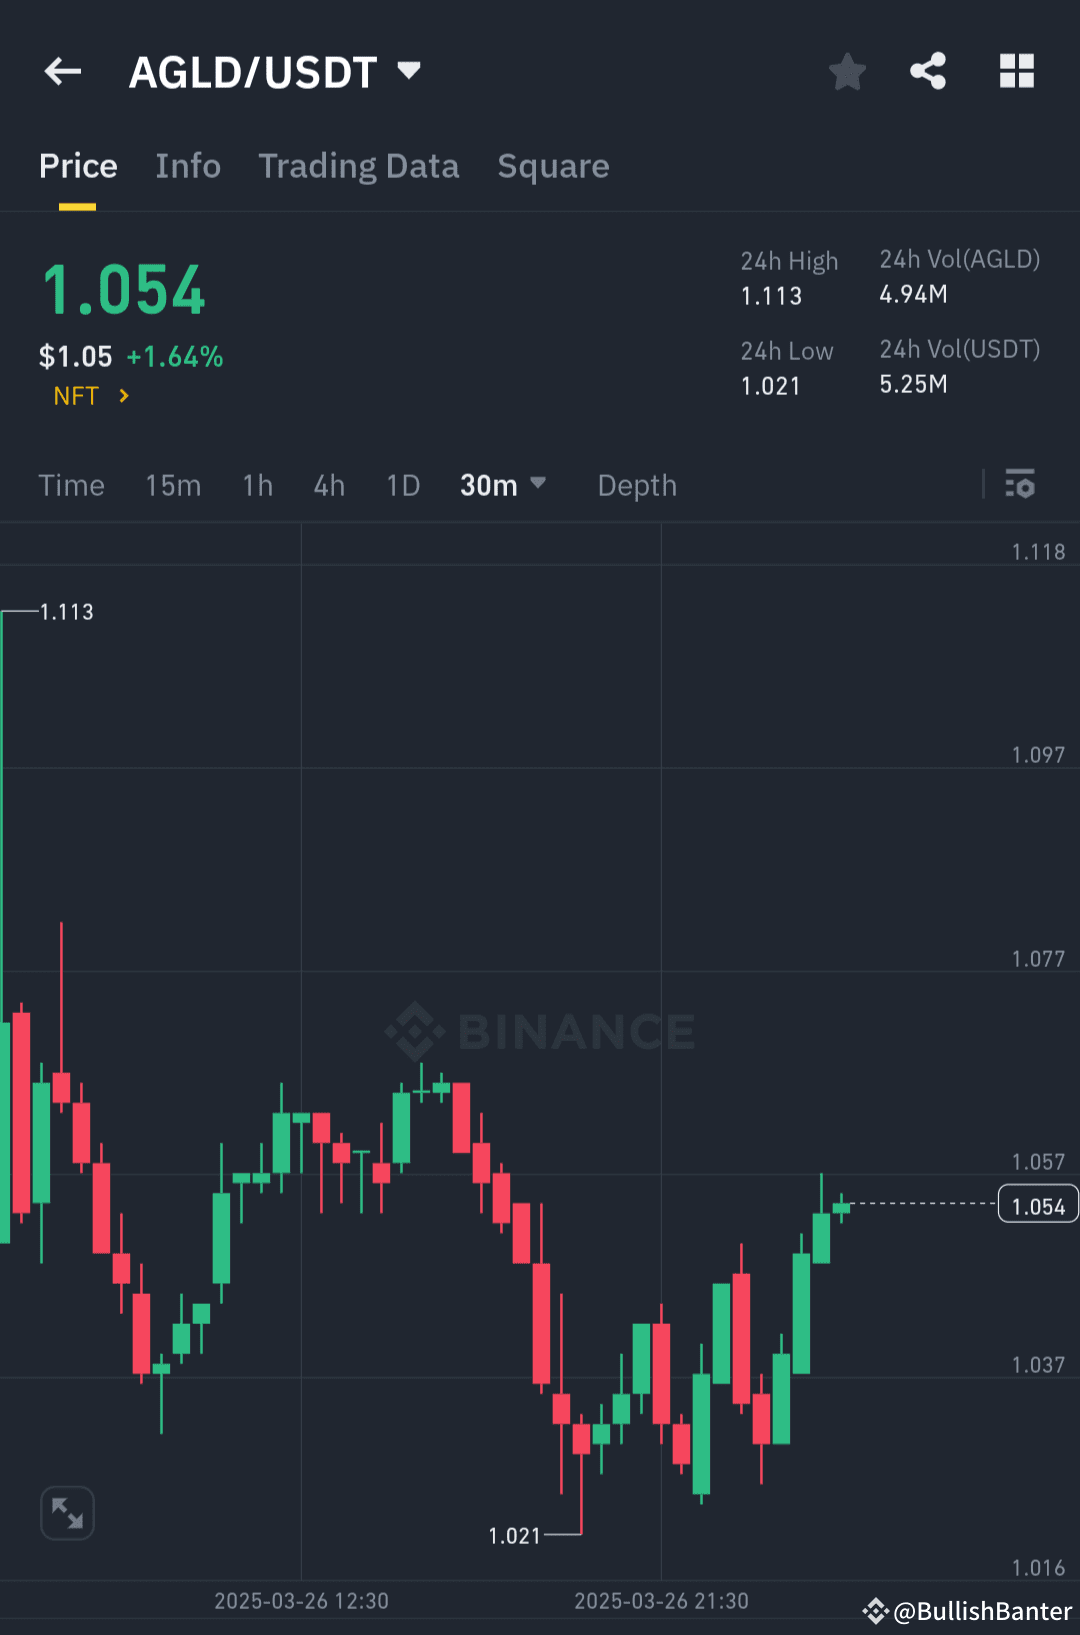Tap the 24h High value 1.113

point(770,296)
